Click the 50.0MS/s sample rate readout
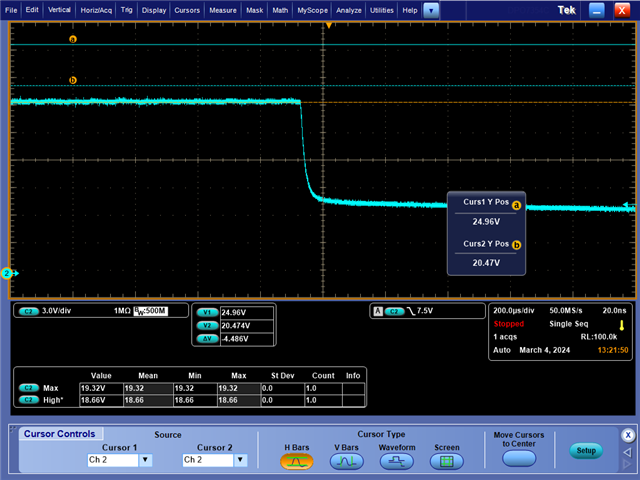The width and height of the screenshot is (640, 480). click(566, 311)
